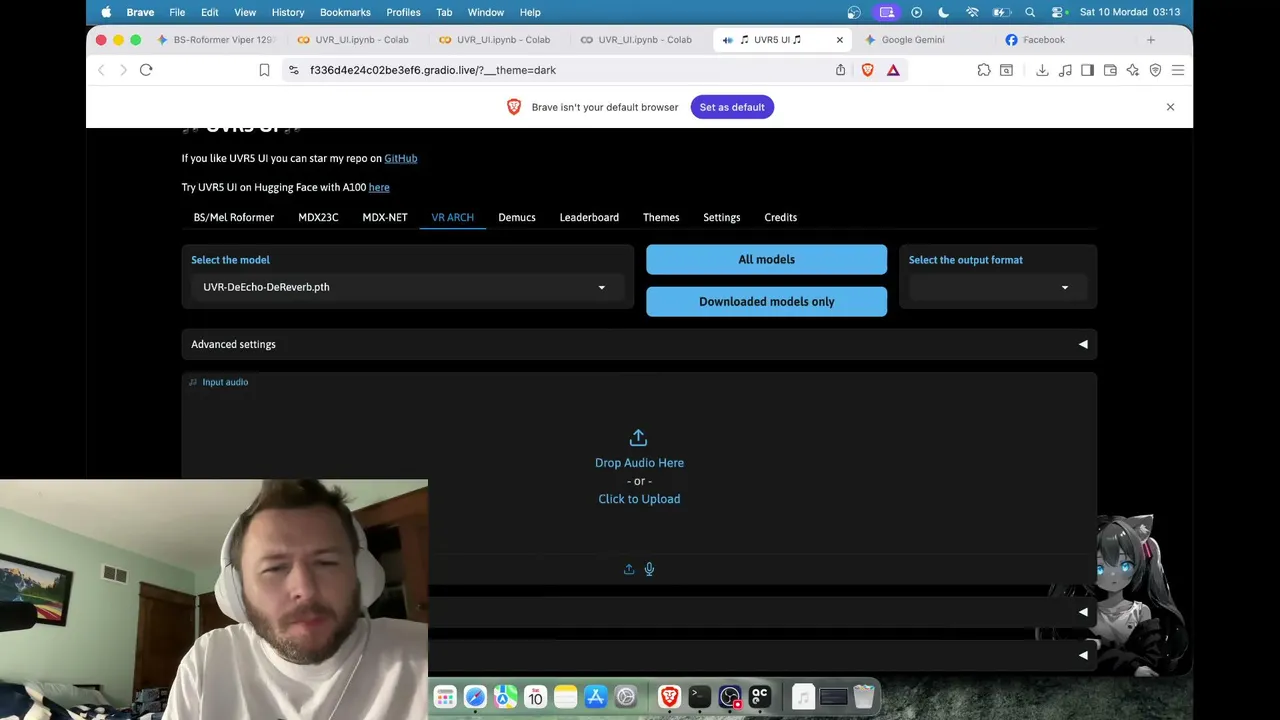Dismiss the default browser notification bar
This screenshot has width=1280, height=720.
[x=1170, y=107]
